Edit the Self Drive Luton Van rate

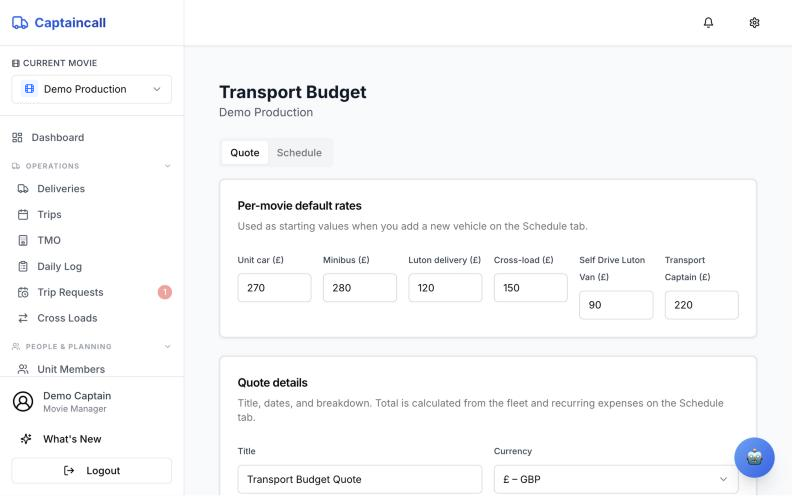(x=616, y=305)
